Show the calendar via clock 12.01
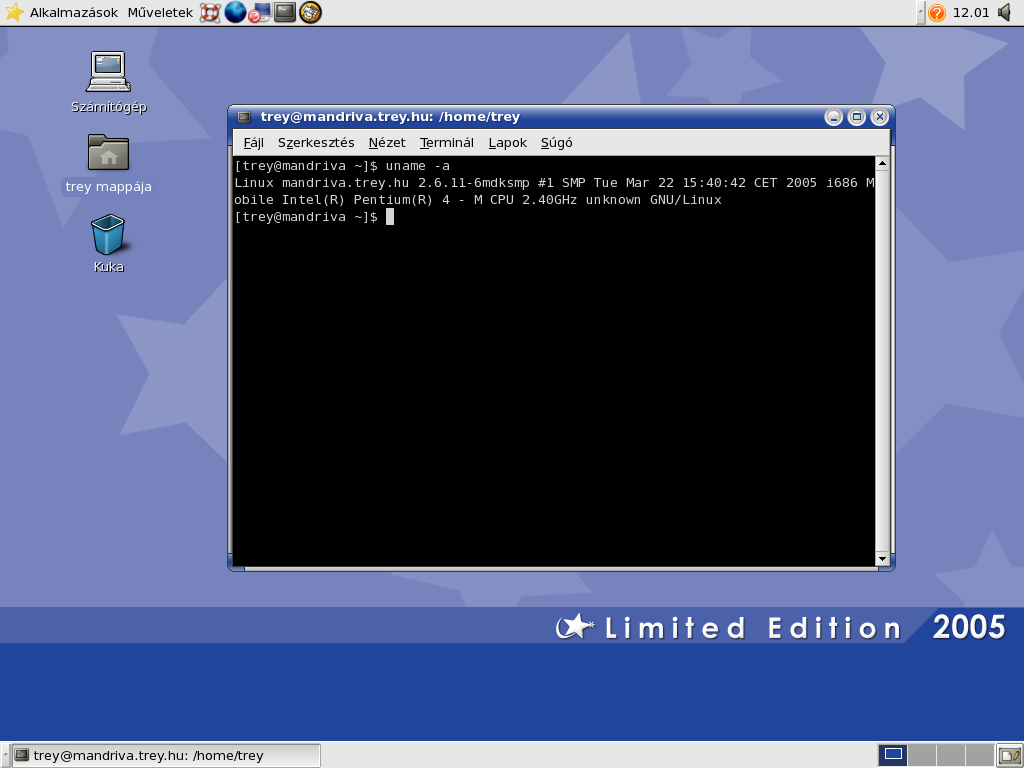1024x768 pixels. point(971,12)
